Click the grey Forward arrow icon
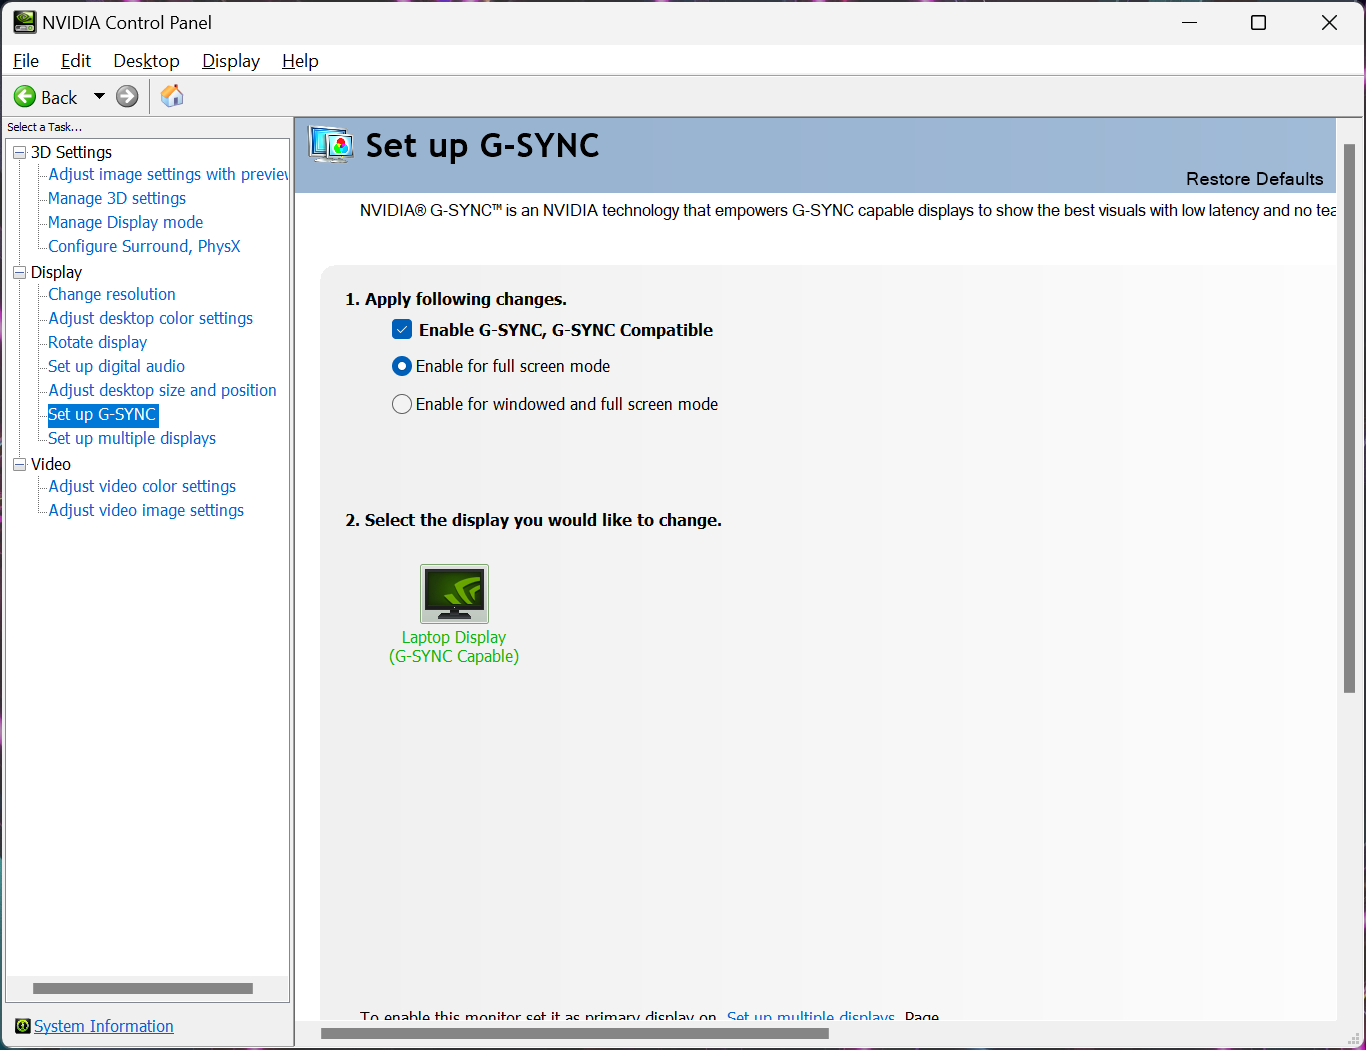Viewport: 1366px width, 1050px height. pyautogui.click(x=127, y=97)
